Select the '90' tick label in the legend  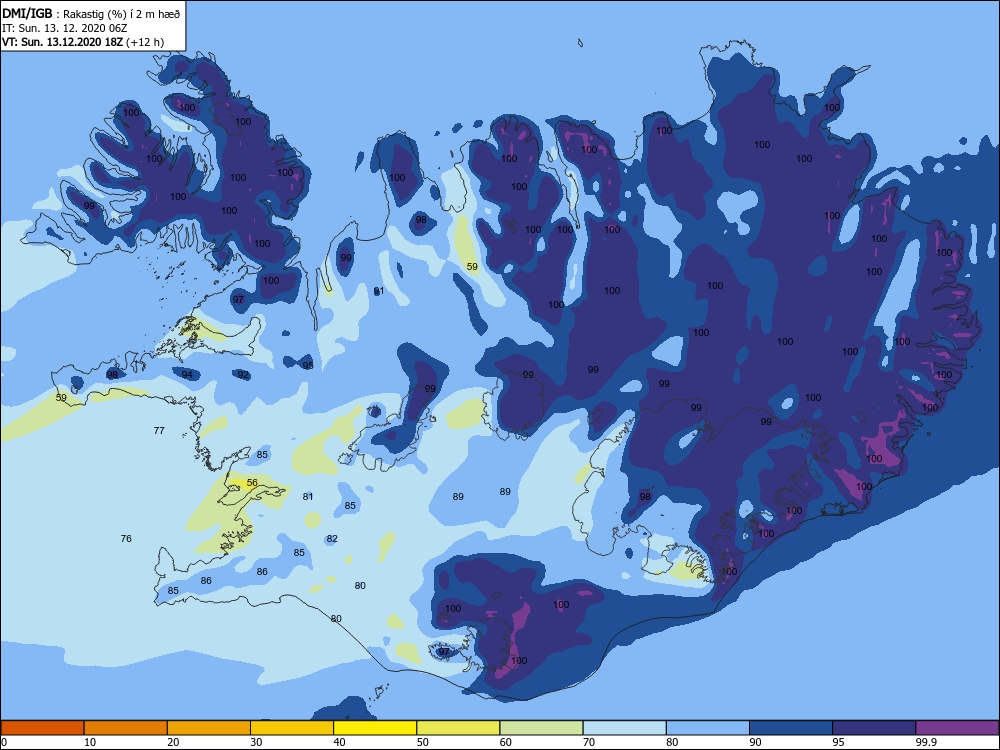coord(756,742)
